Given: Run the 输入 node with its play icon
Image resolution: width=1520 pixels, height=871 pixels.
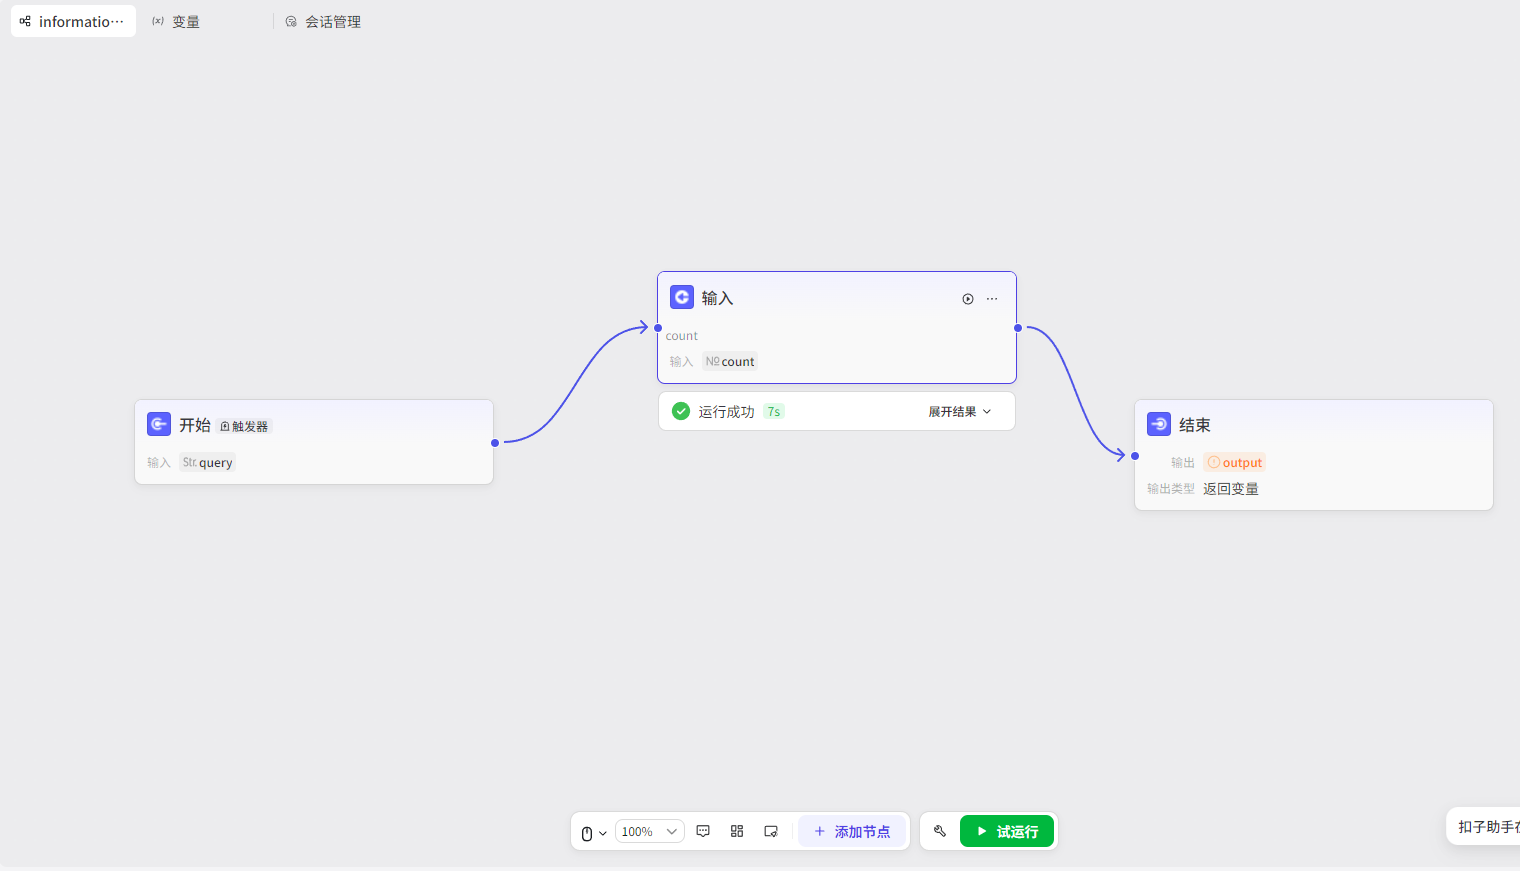Looking at the screenshot, I should point(968,299).
